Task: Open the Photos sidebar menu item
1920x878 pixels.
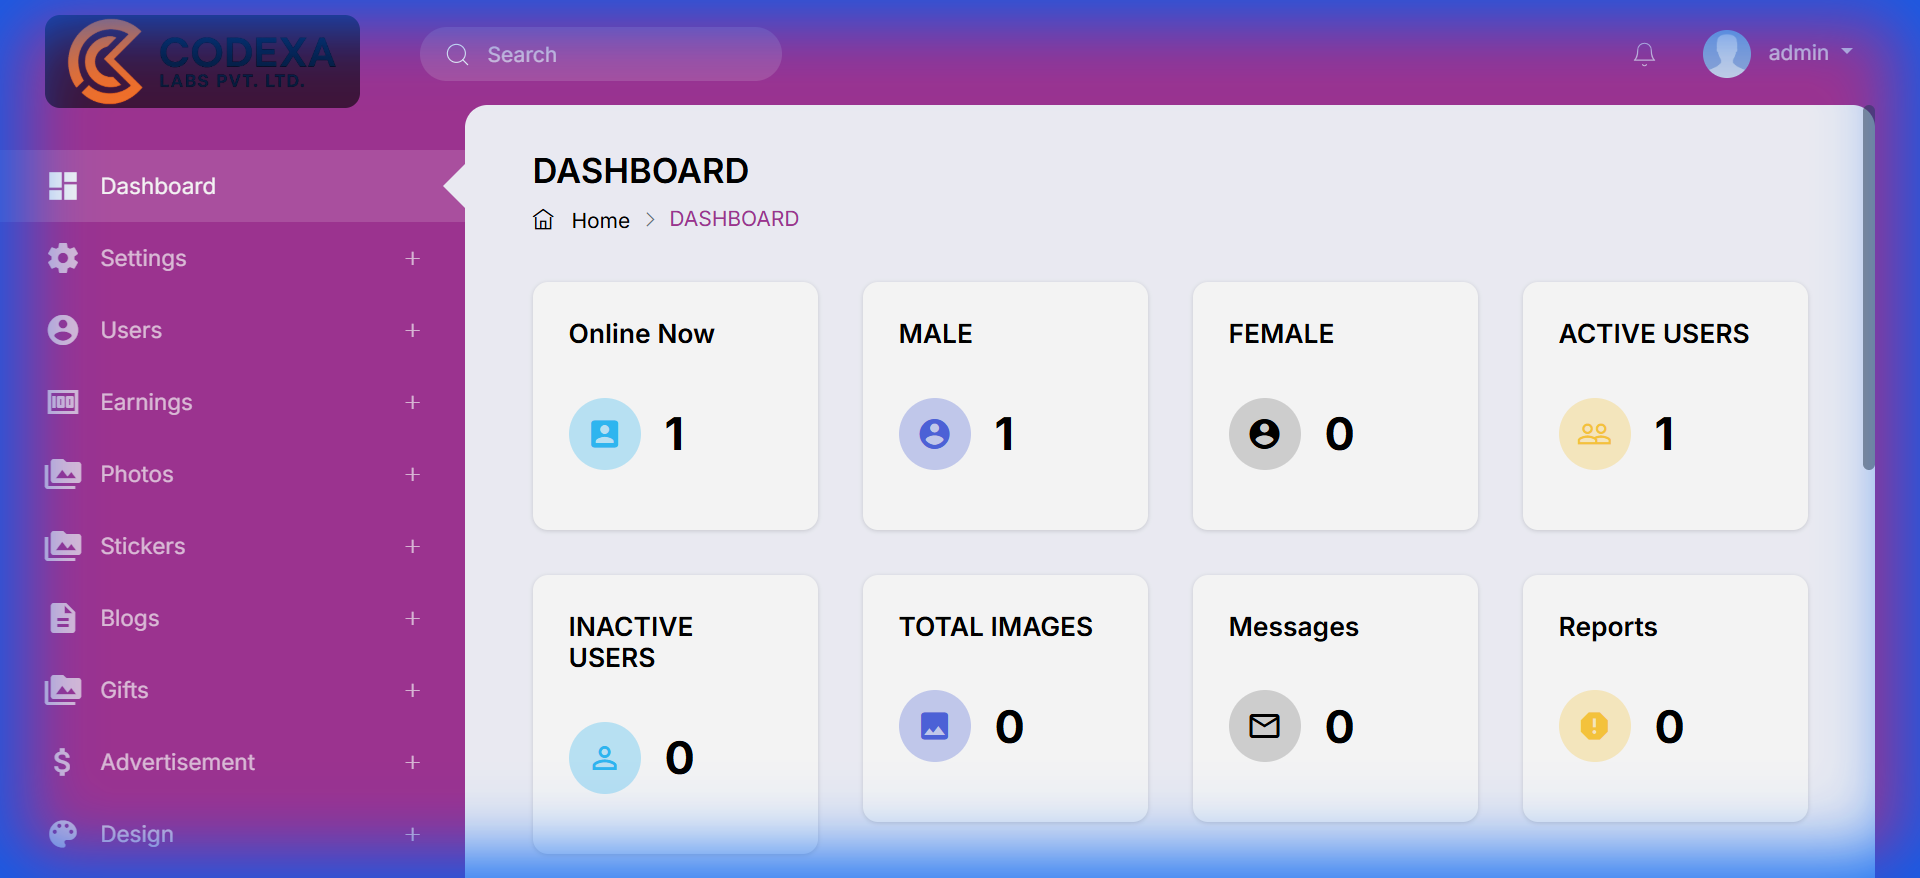Action: click(x=137, y=474)
